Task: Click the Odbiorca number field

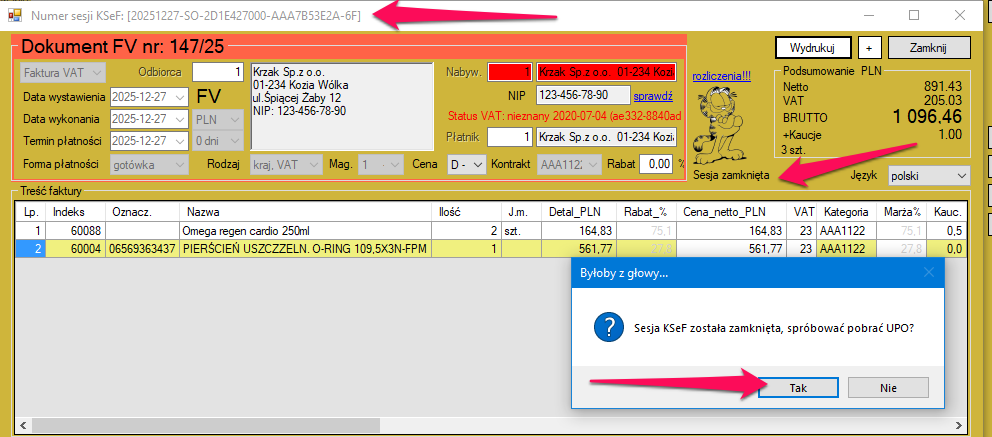Action: pos(217,72)
